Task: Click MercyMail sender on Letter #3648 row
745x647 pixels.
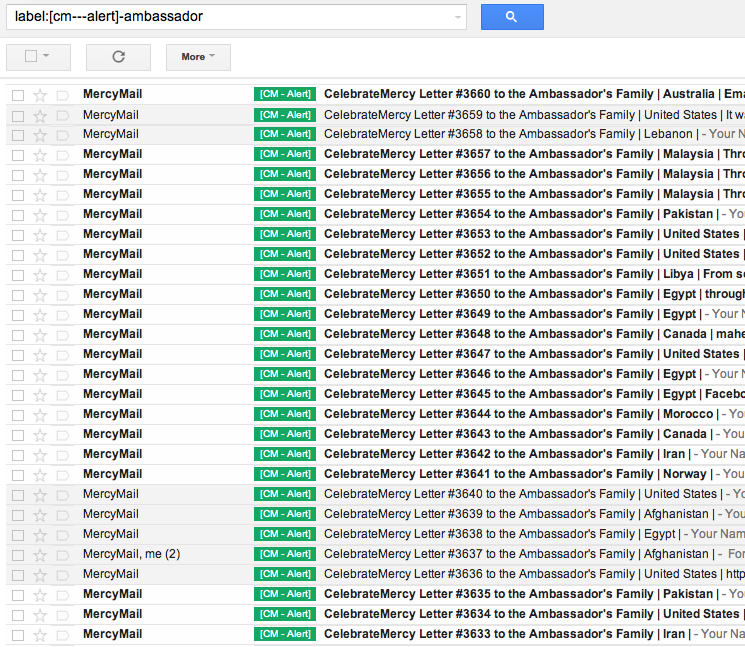Action: (113, 334)
